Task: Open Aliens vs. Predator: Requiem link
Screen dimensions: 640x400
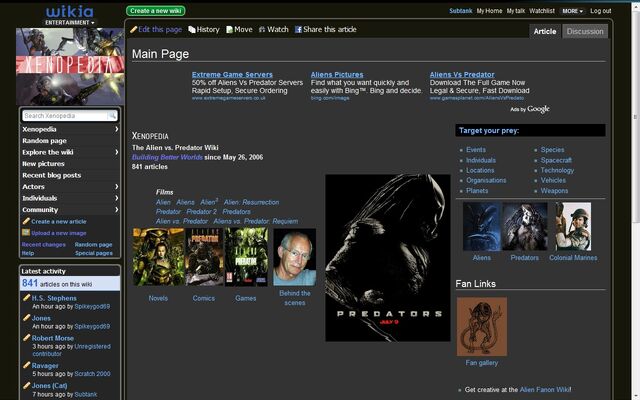Action: 256,221
